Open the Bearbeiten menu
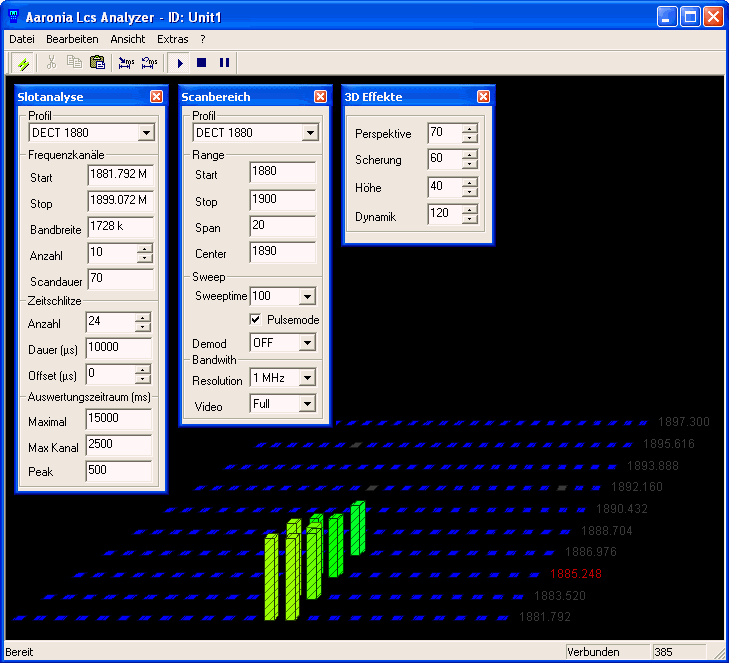729x663 pixels. 72,39
